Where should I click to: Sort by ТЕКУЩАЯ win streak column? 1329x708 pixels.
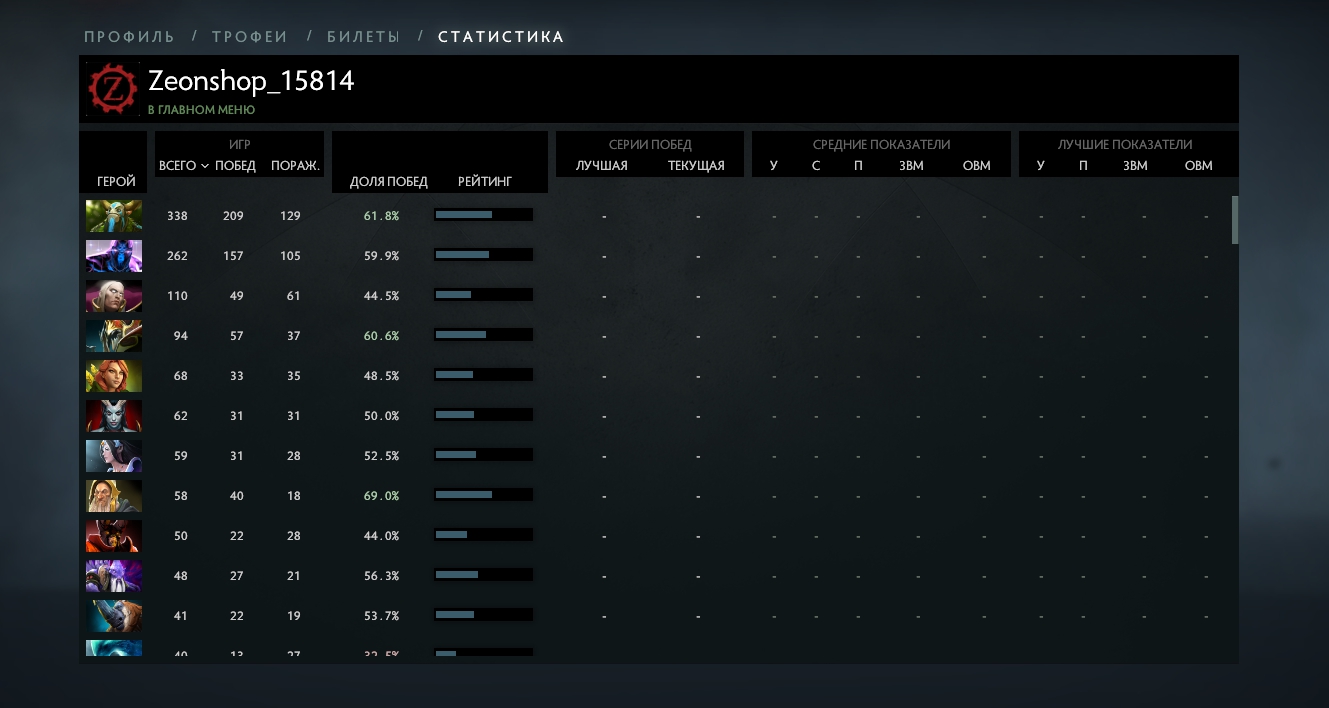[x=696, y=166]
